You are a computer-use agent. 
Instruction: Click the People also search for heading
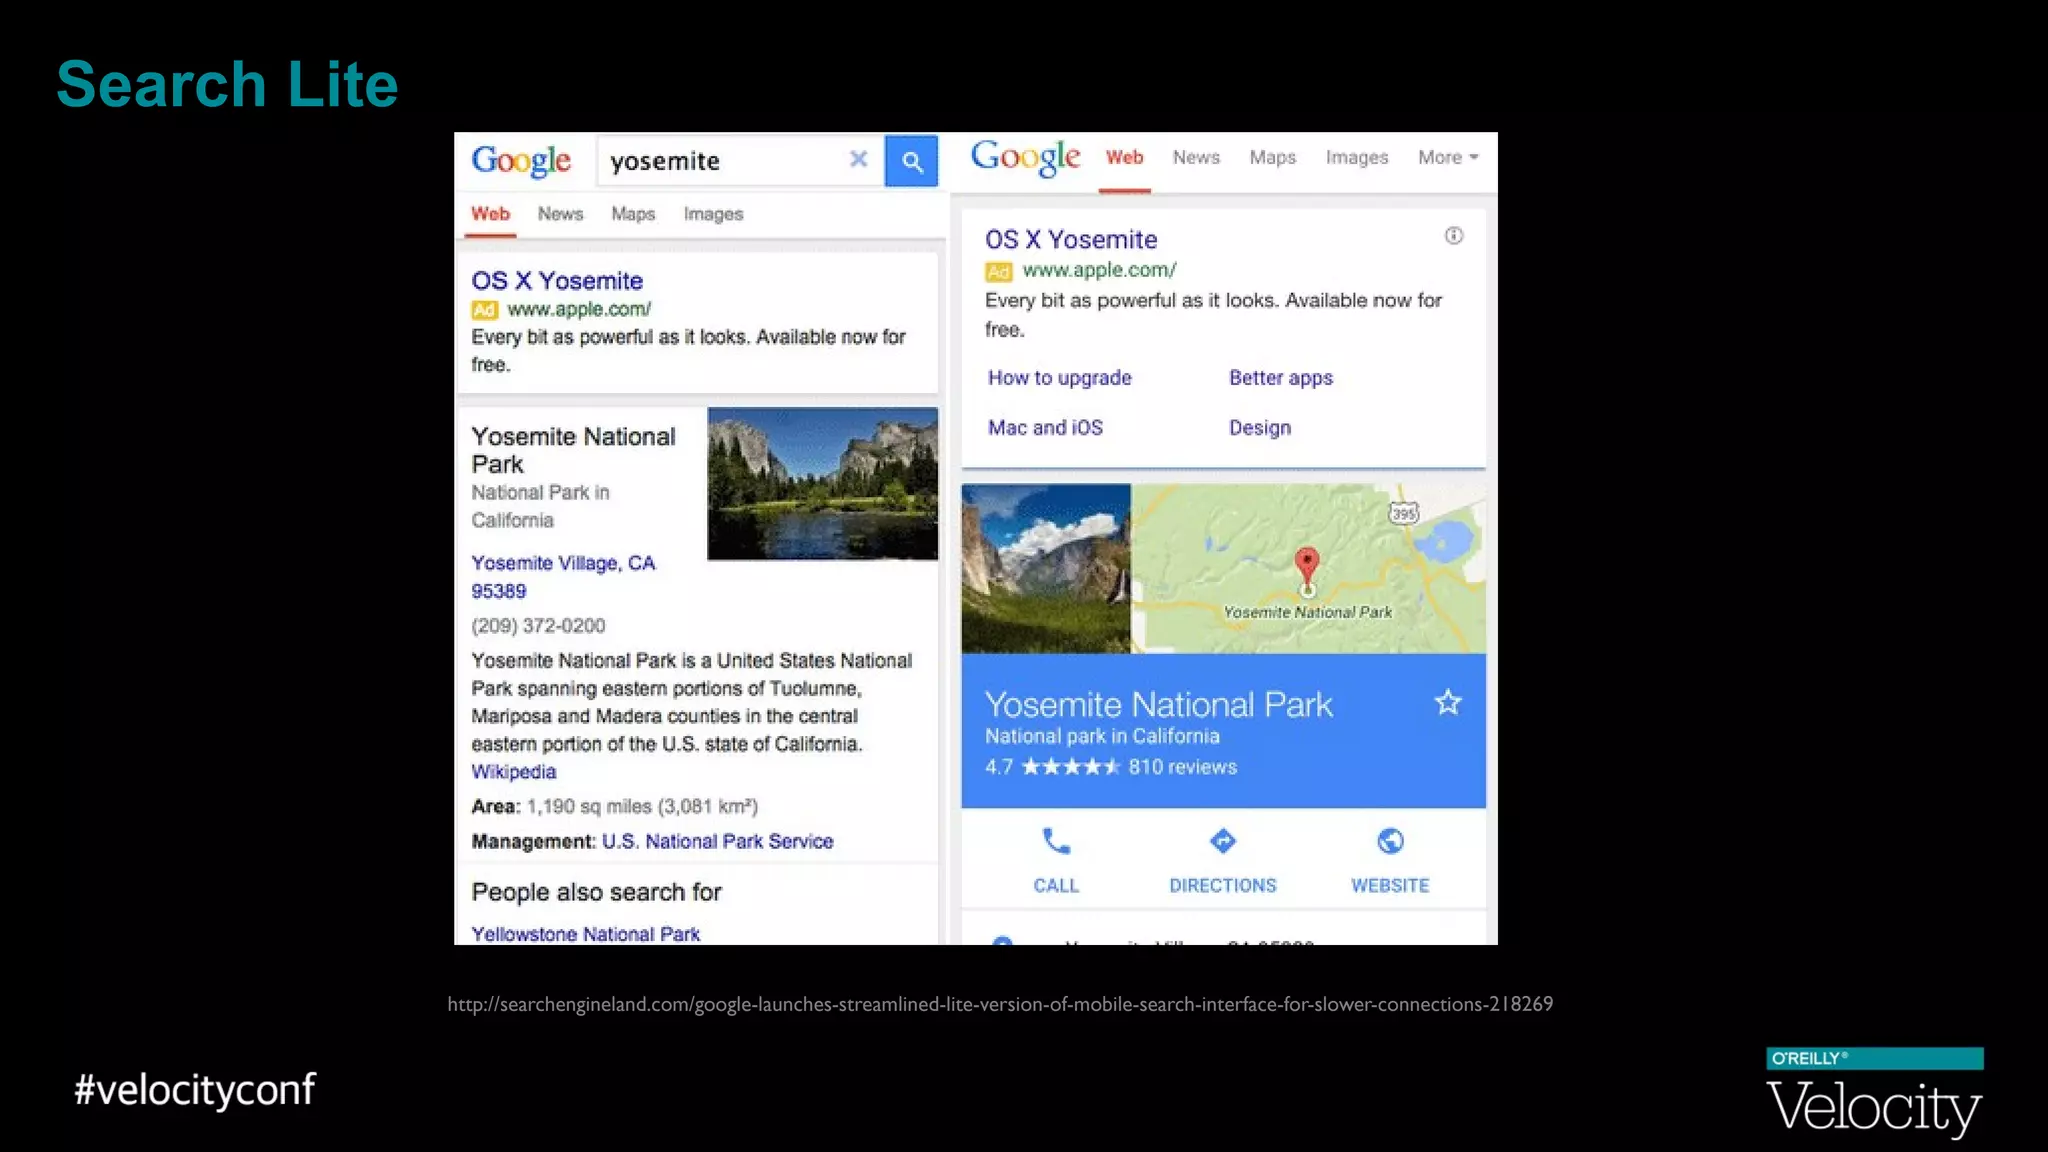[x=596, y=892]
